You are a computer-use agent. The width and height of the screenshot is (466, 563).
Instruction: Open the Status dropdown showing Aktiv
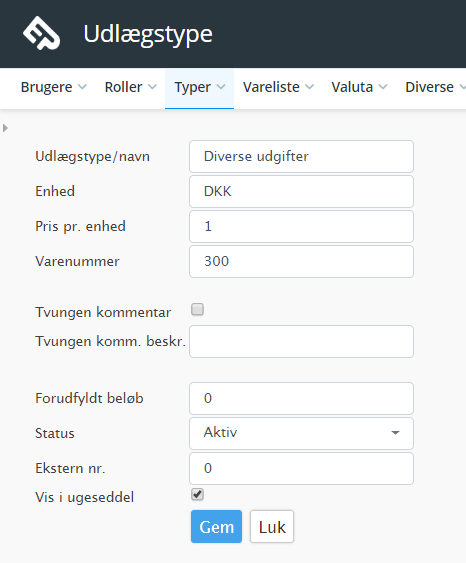click(301, 433)
